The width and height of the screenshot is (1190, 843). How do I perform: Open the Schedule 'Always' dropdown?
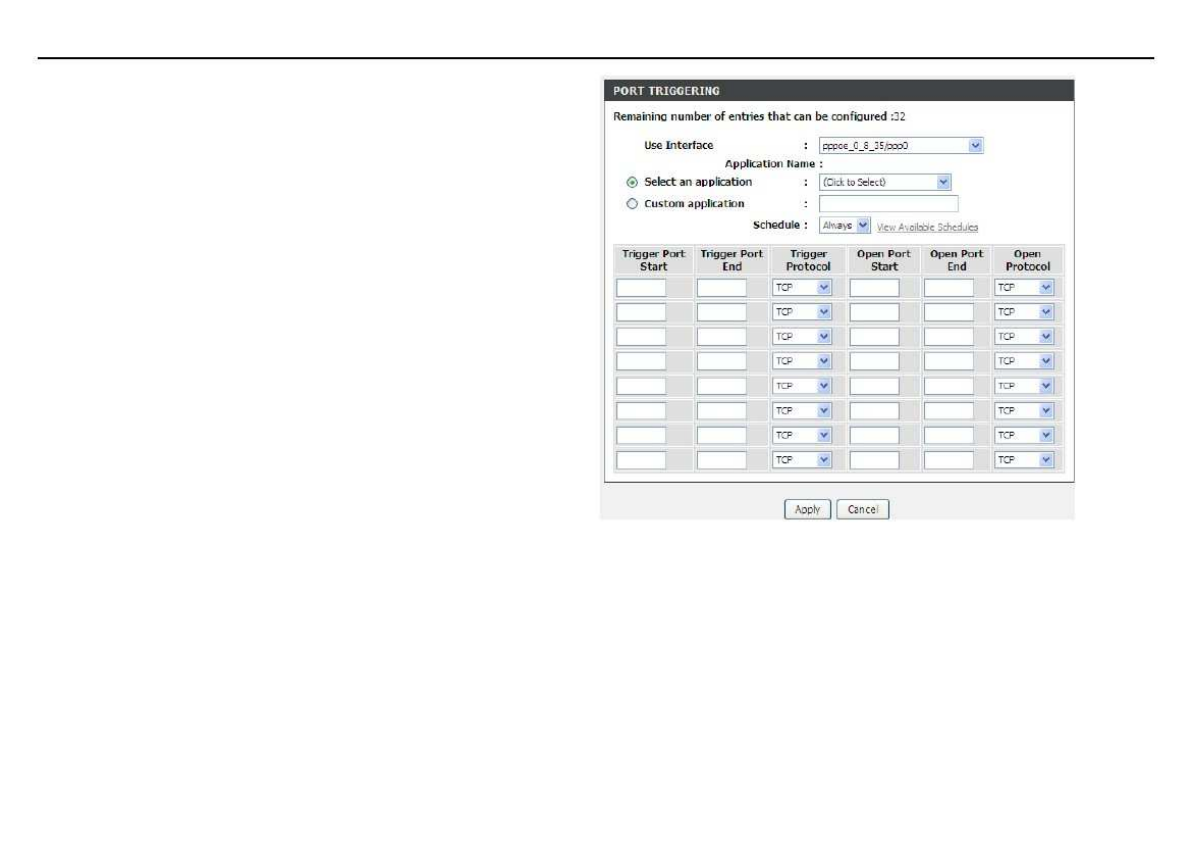pos(845,225)
